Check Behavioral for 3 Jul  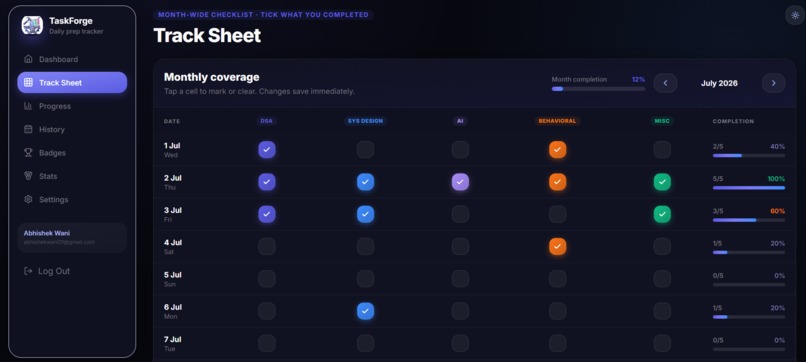click(558, 214)
